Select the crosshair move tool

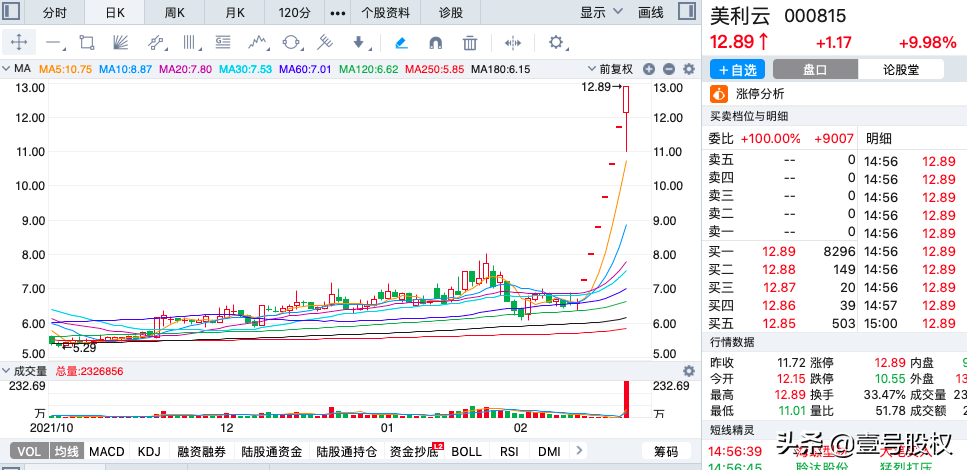pyautogui.click(x=21, y=43)
